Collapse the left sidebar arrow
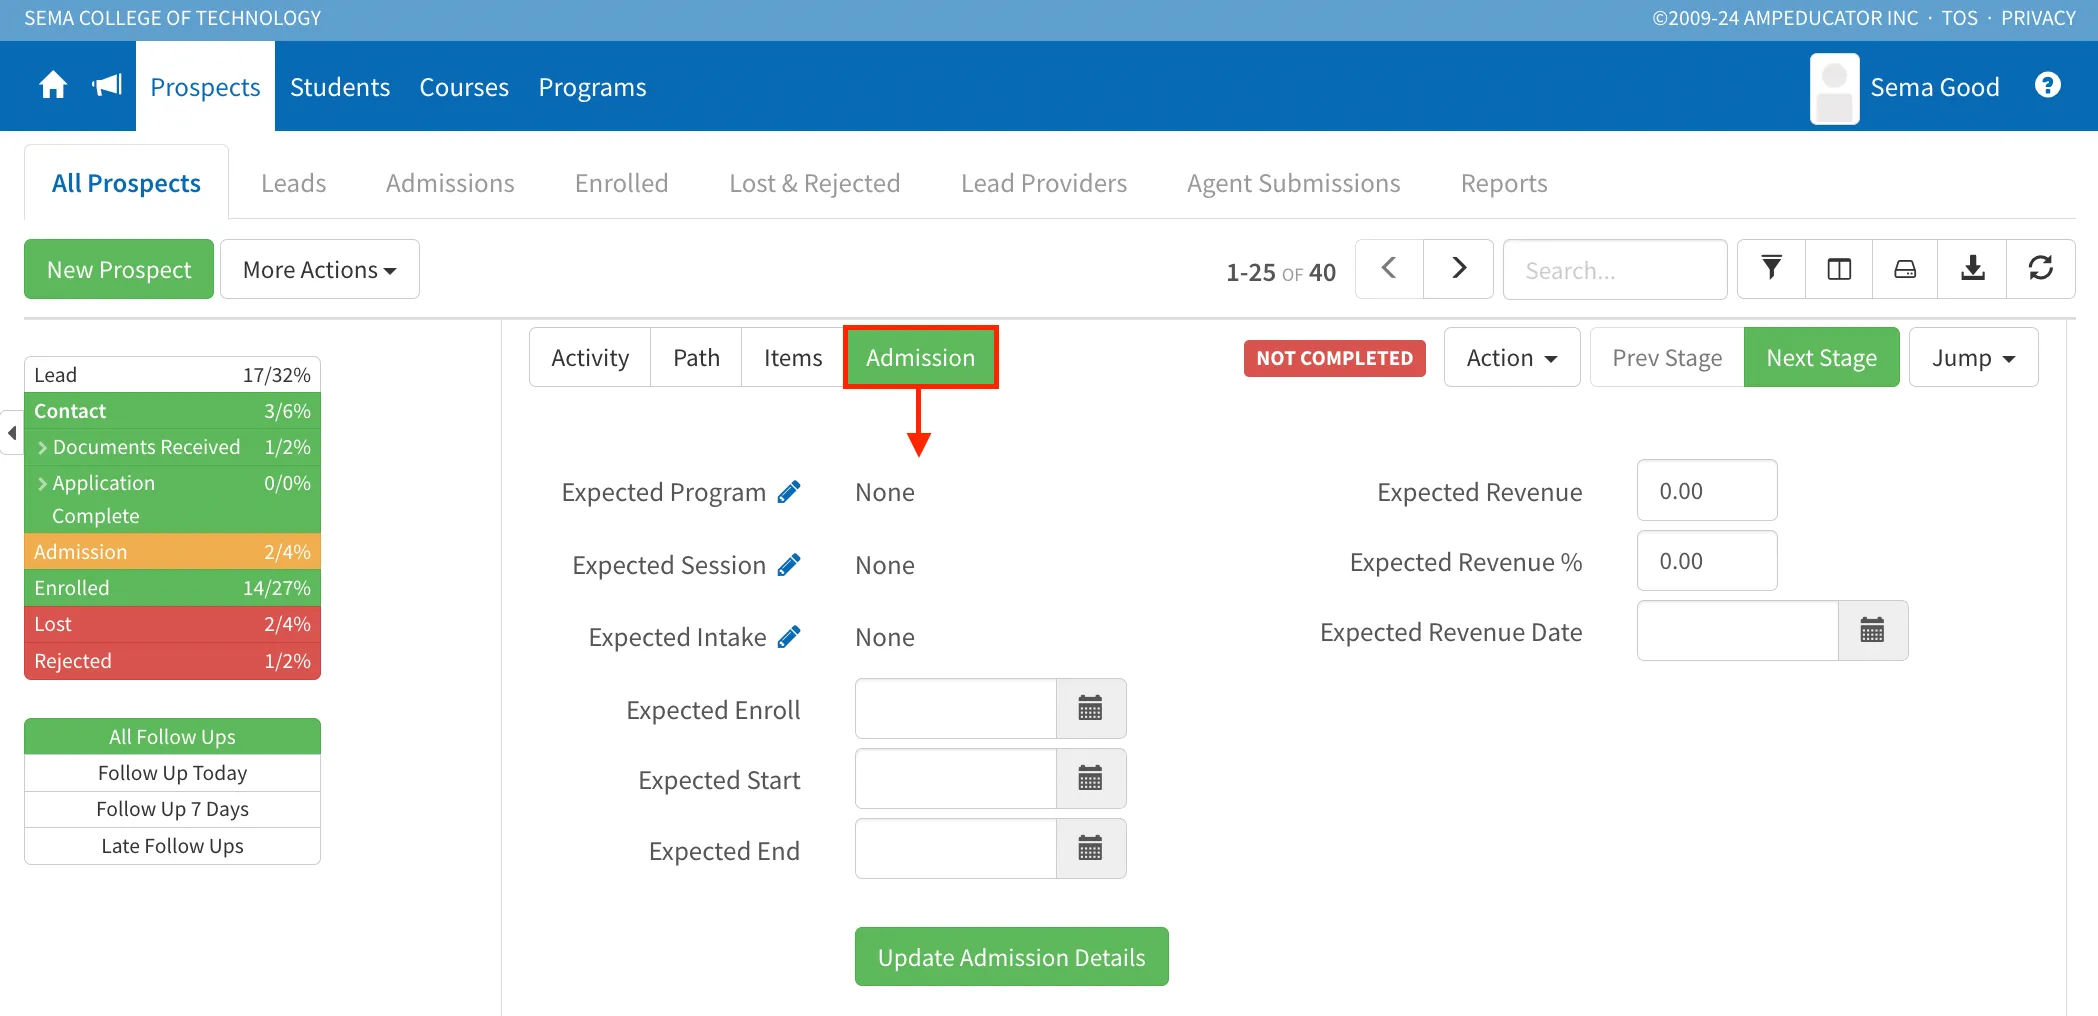Image resolution: width=2098 pixels, height=1016 pixels. coord(11,433)
